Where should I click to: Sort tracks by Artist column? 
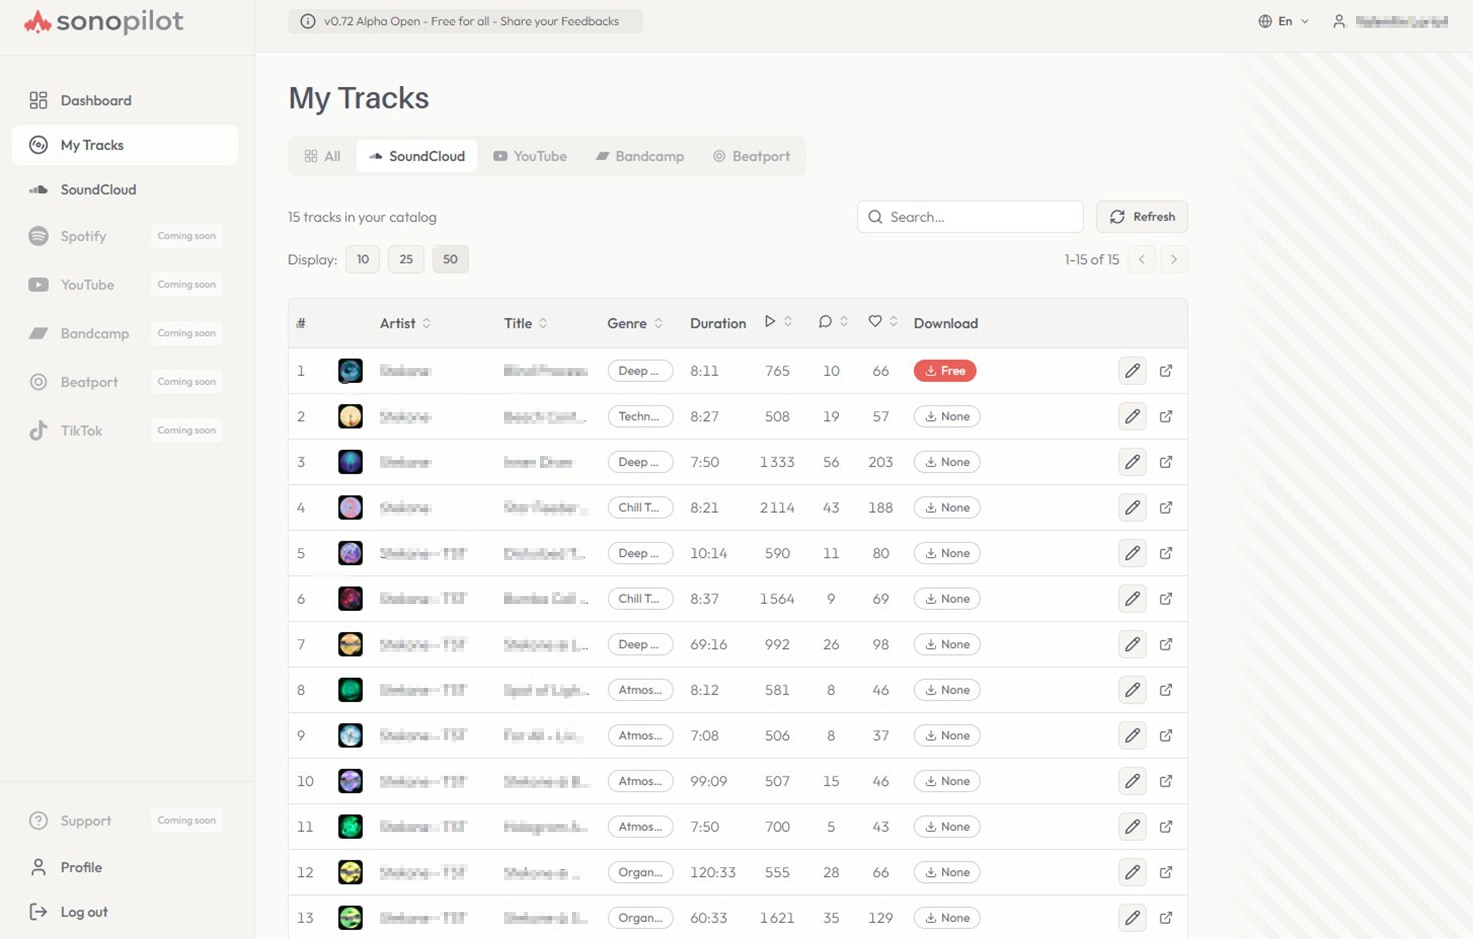[x=404, y=322]
